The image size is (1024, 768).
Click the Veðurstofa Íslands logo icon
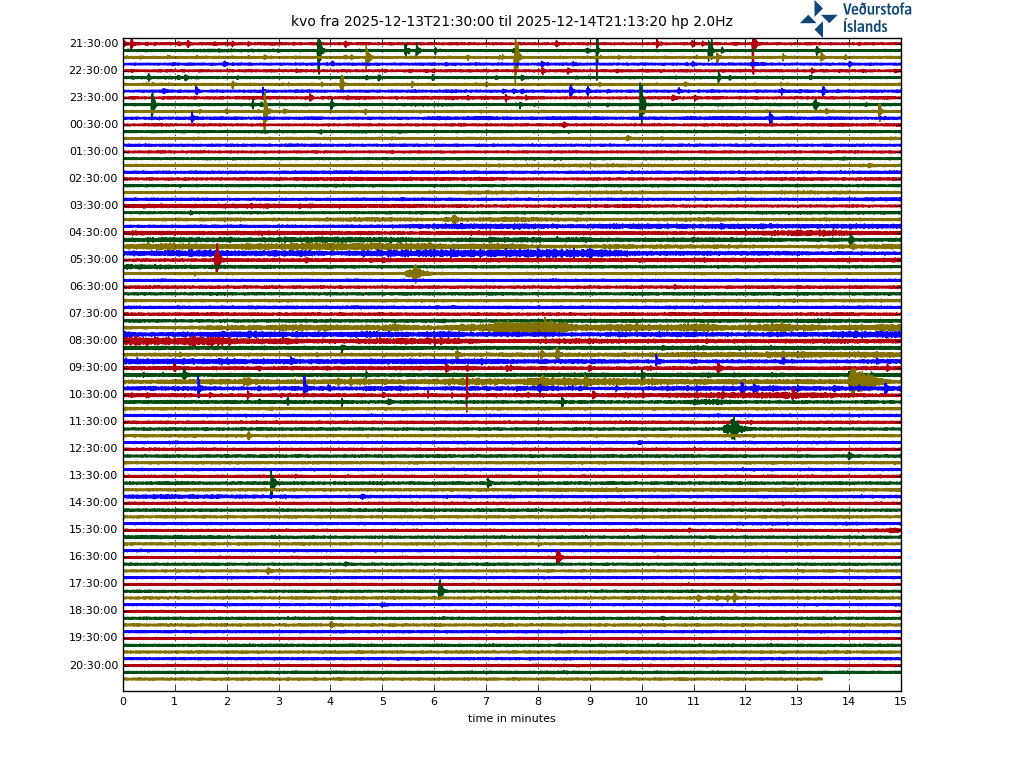pyautogui.click(x=818, y=18)
